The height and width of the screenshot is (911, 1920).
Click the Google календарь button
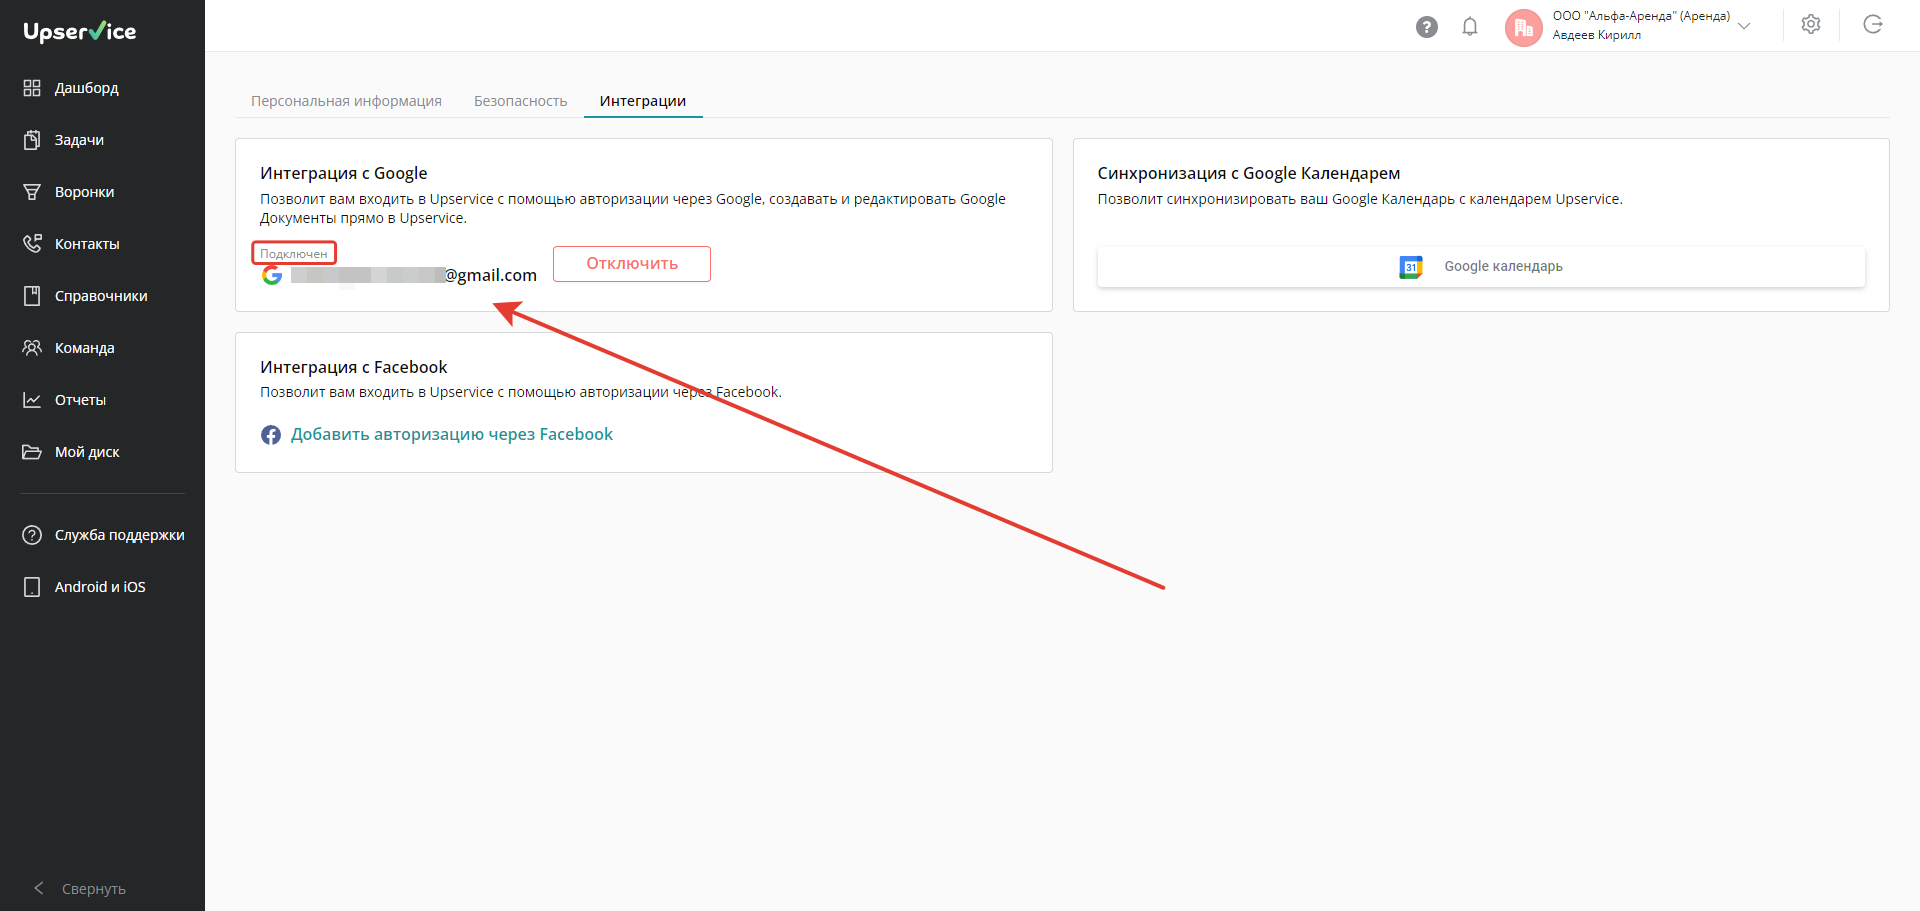[1481, 267]
